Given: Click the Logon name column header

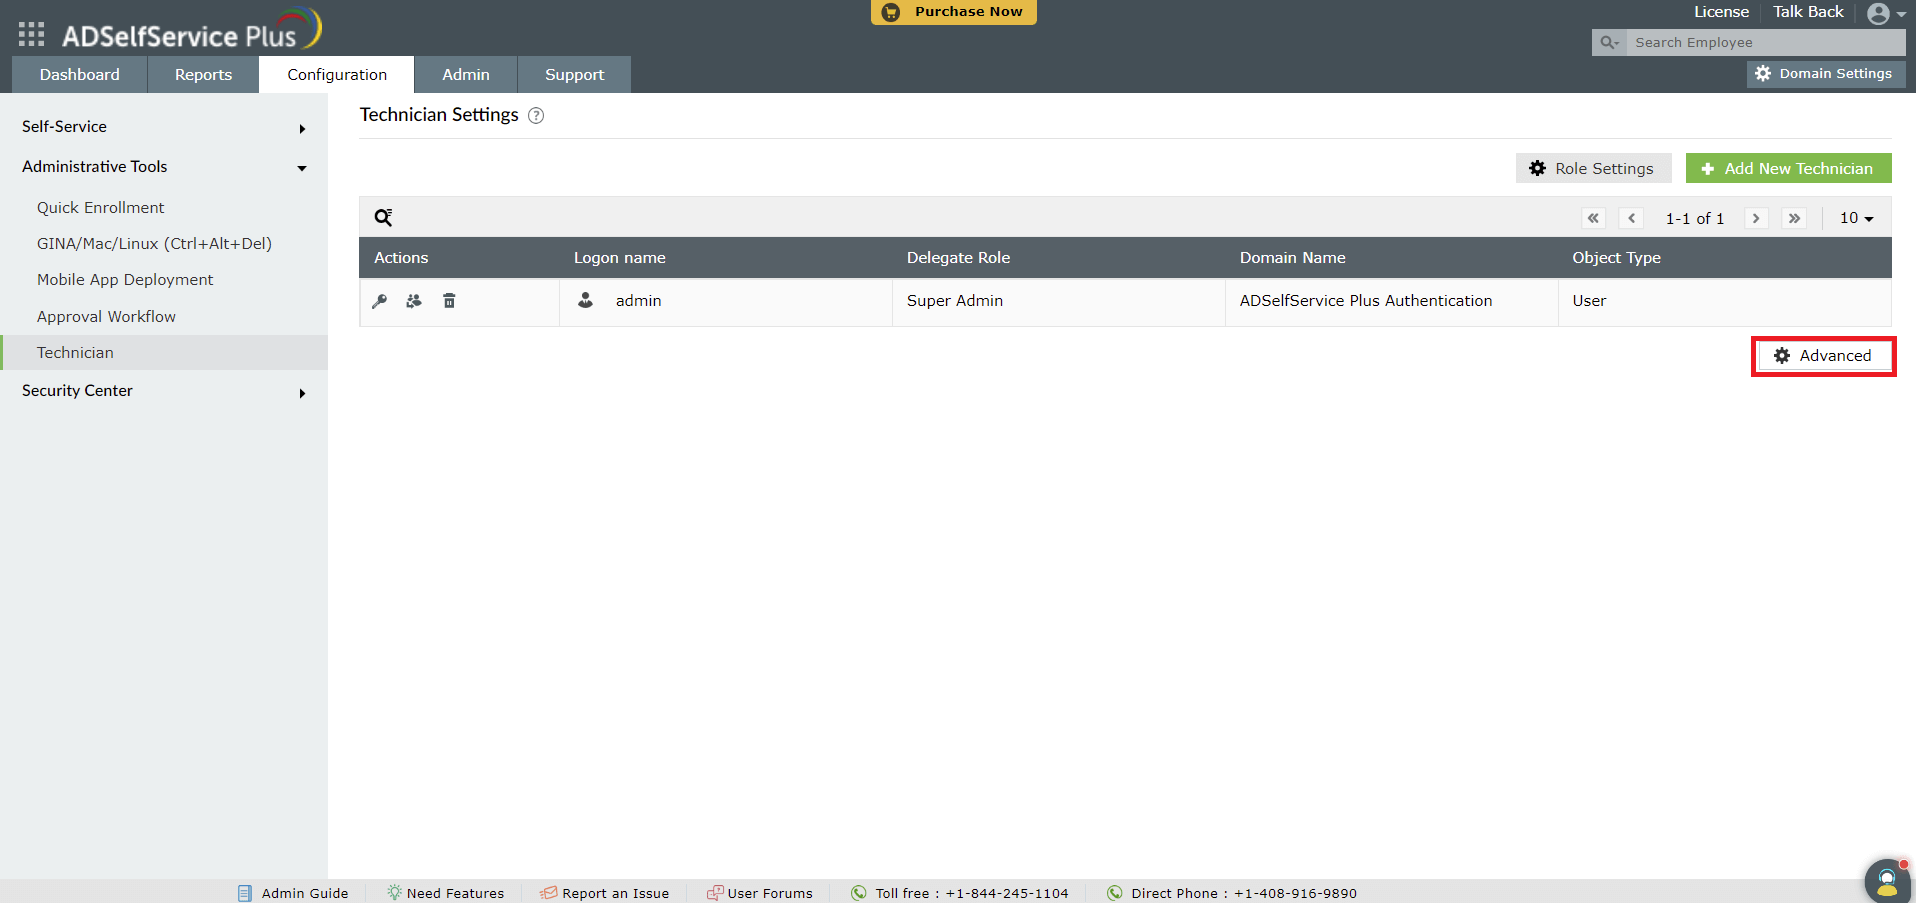Looking at the screenshot, I should 620,258.
